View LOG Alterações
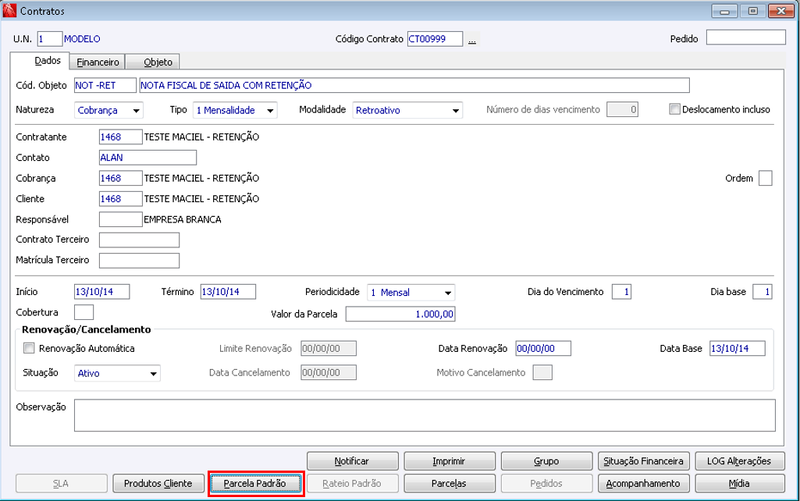The height and width of the screenshot is (501, 800). (739, 461)
